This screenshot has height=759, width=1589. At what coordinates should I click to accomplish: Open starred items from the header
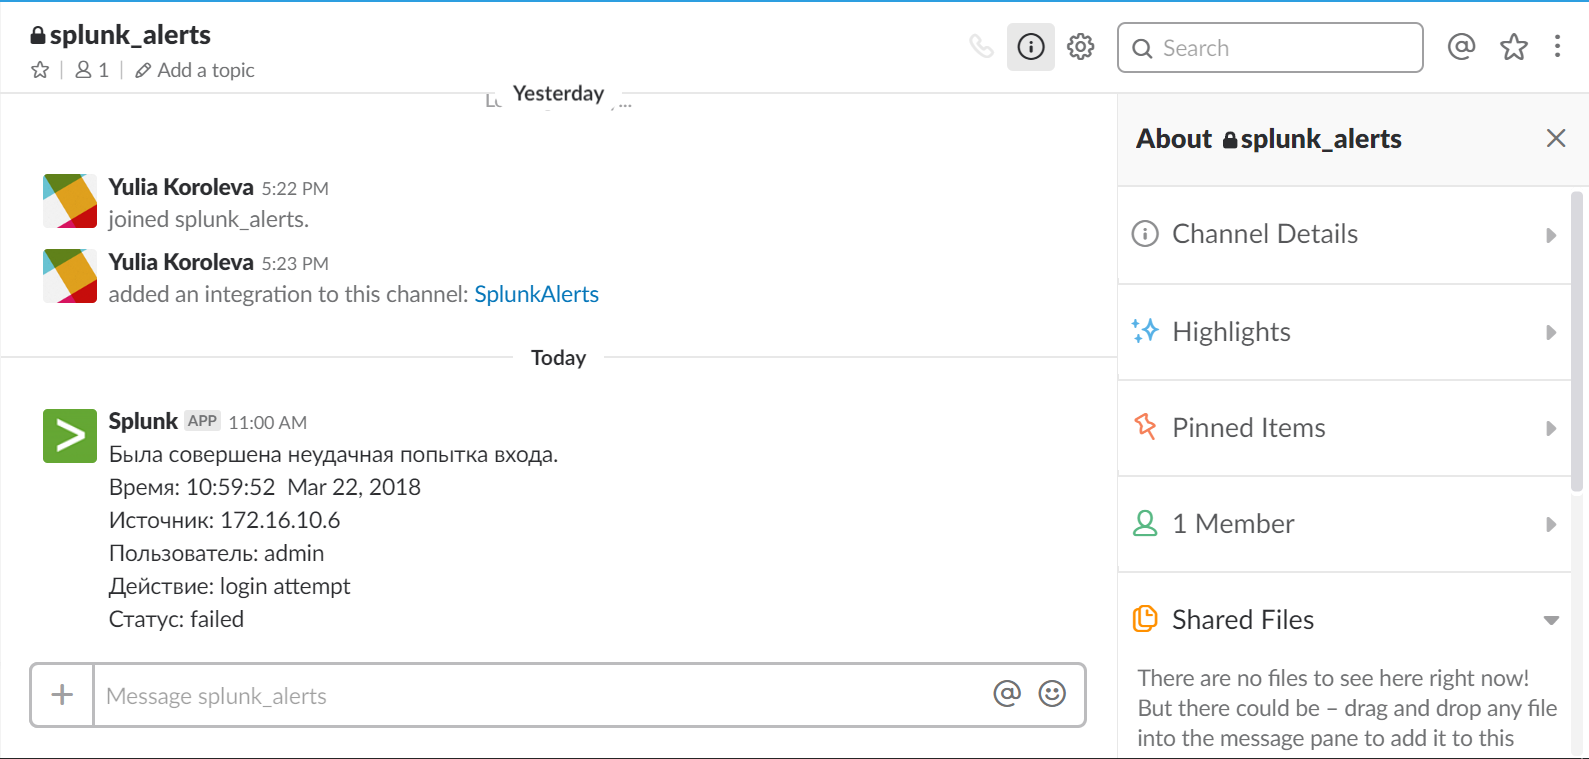coord(1514,47)
